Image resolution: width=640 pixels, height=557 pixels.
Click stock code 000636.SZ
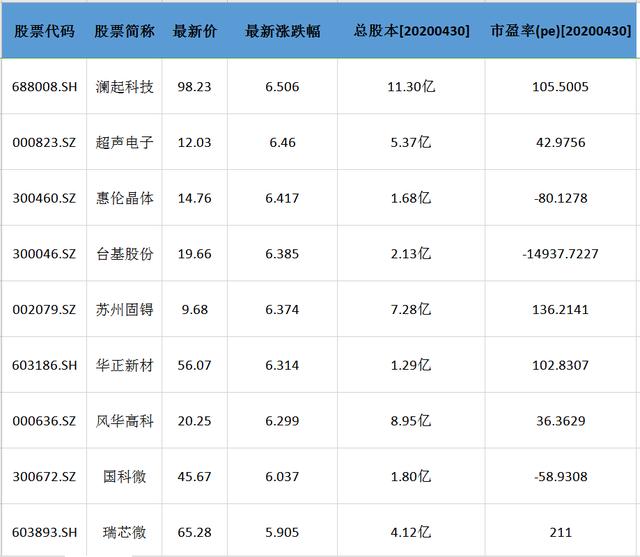click(x=44, y=421)
